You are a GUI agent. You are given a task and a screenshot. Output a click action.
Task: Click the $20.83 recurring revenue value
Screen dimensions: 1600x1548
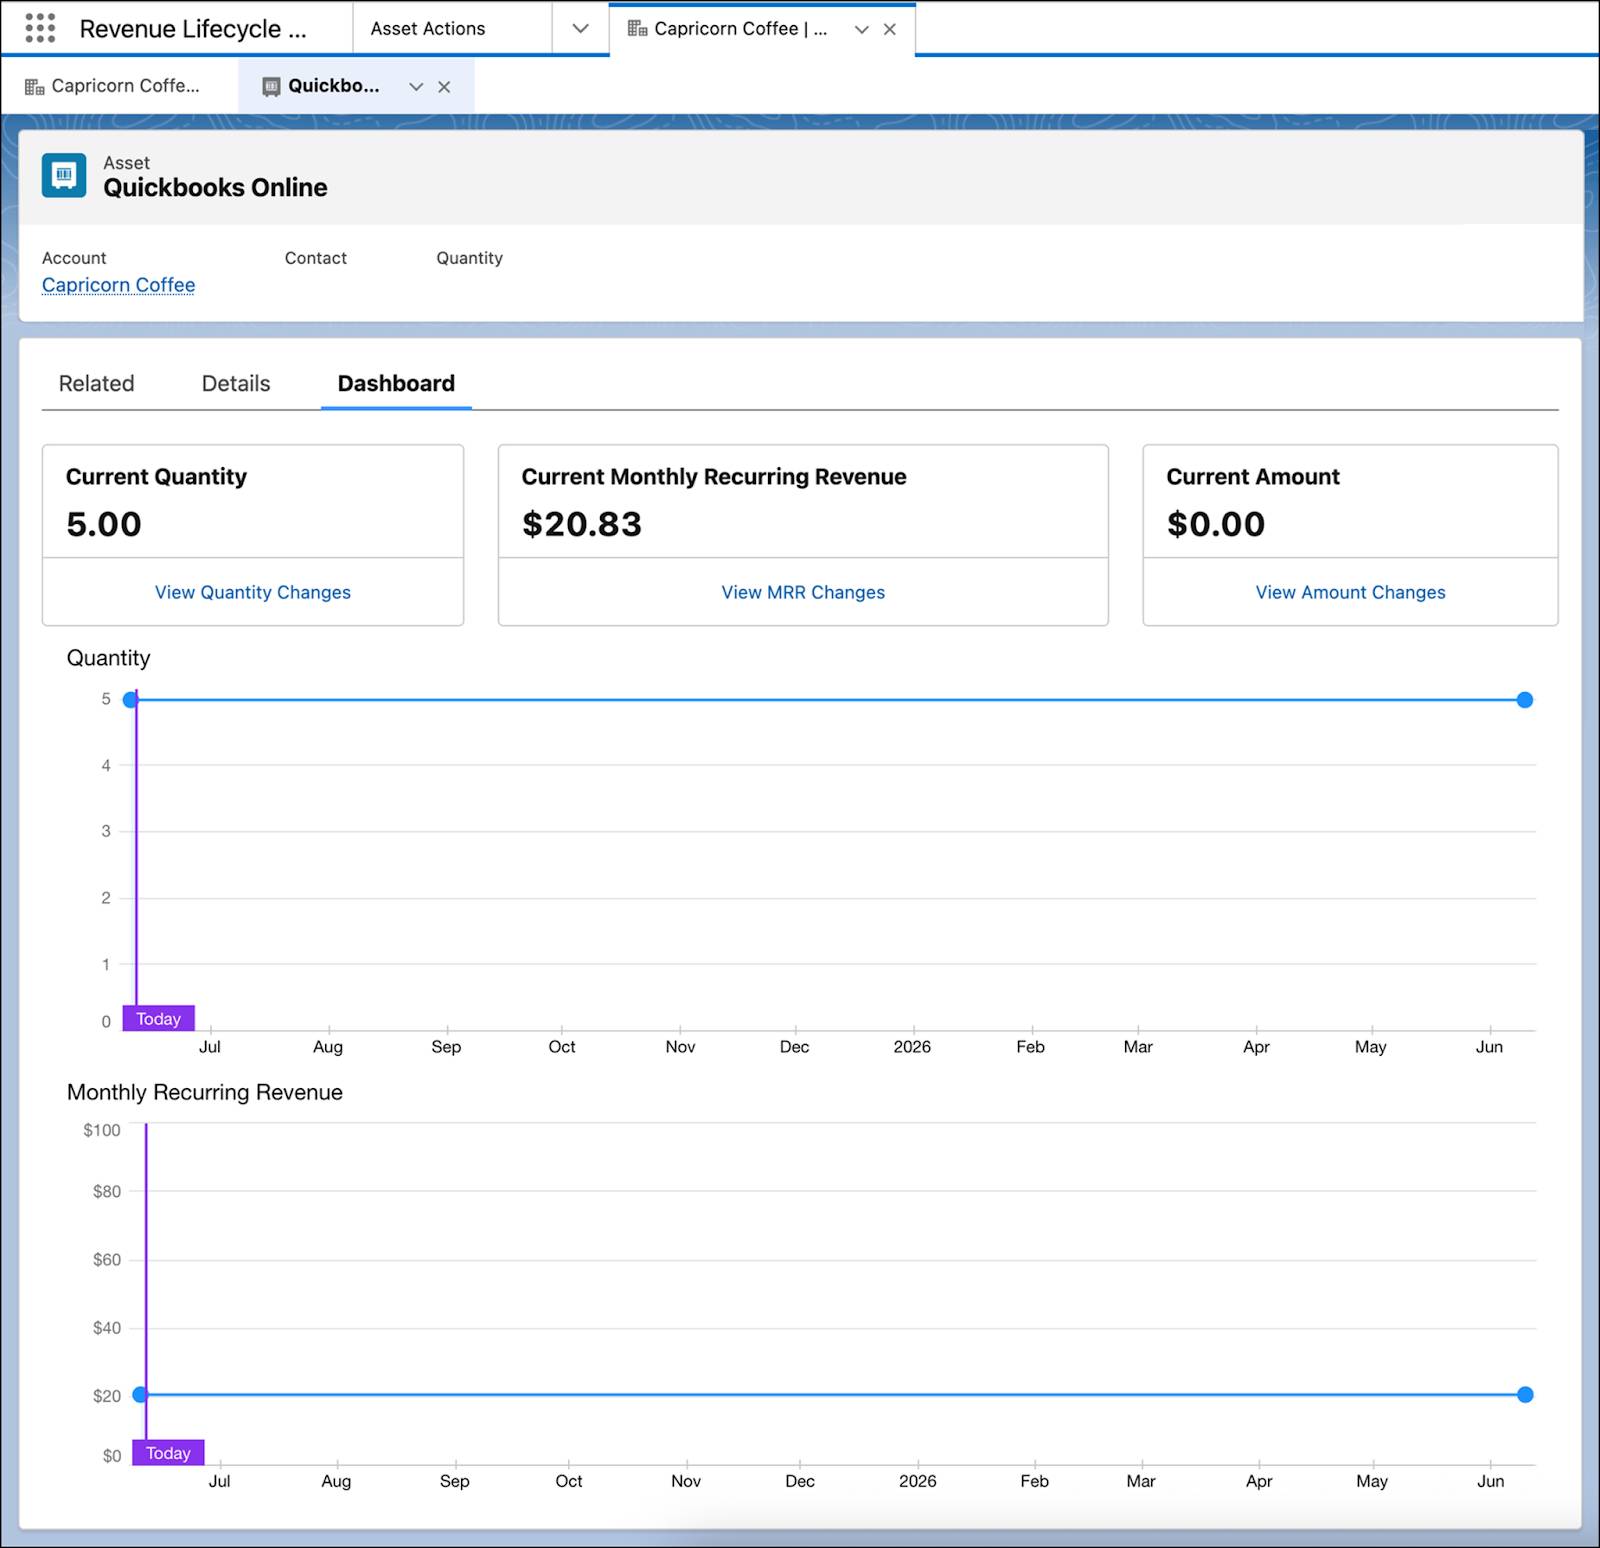[582, 524]
